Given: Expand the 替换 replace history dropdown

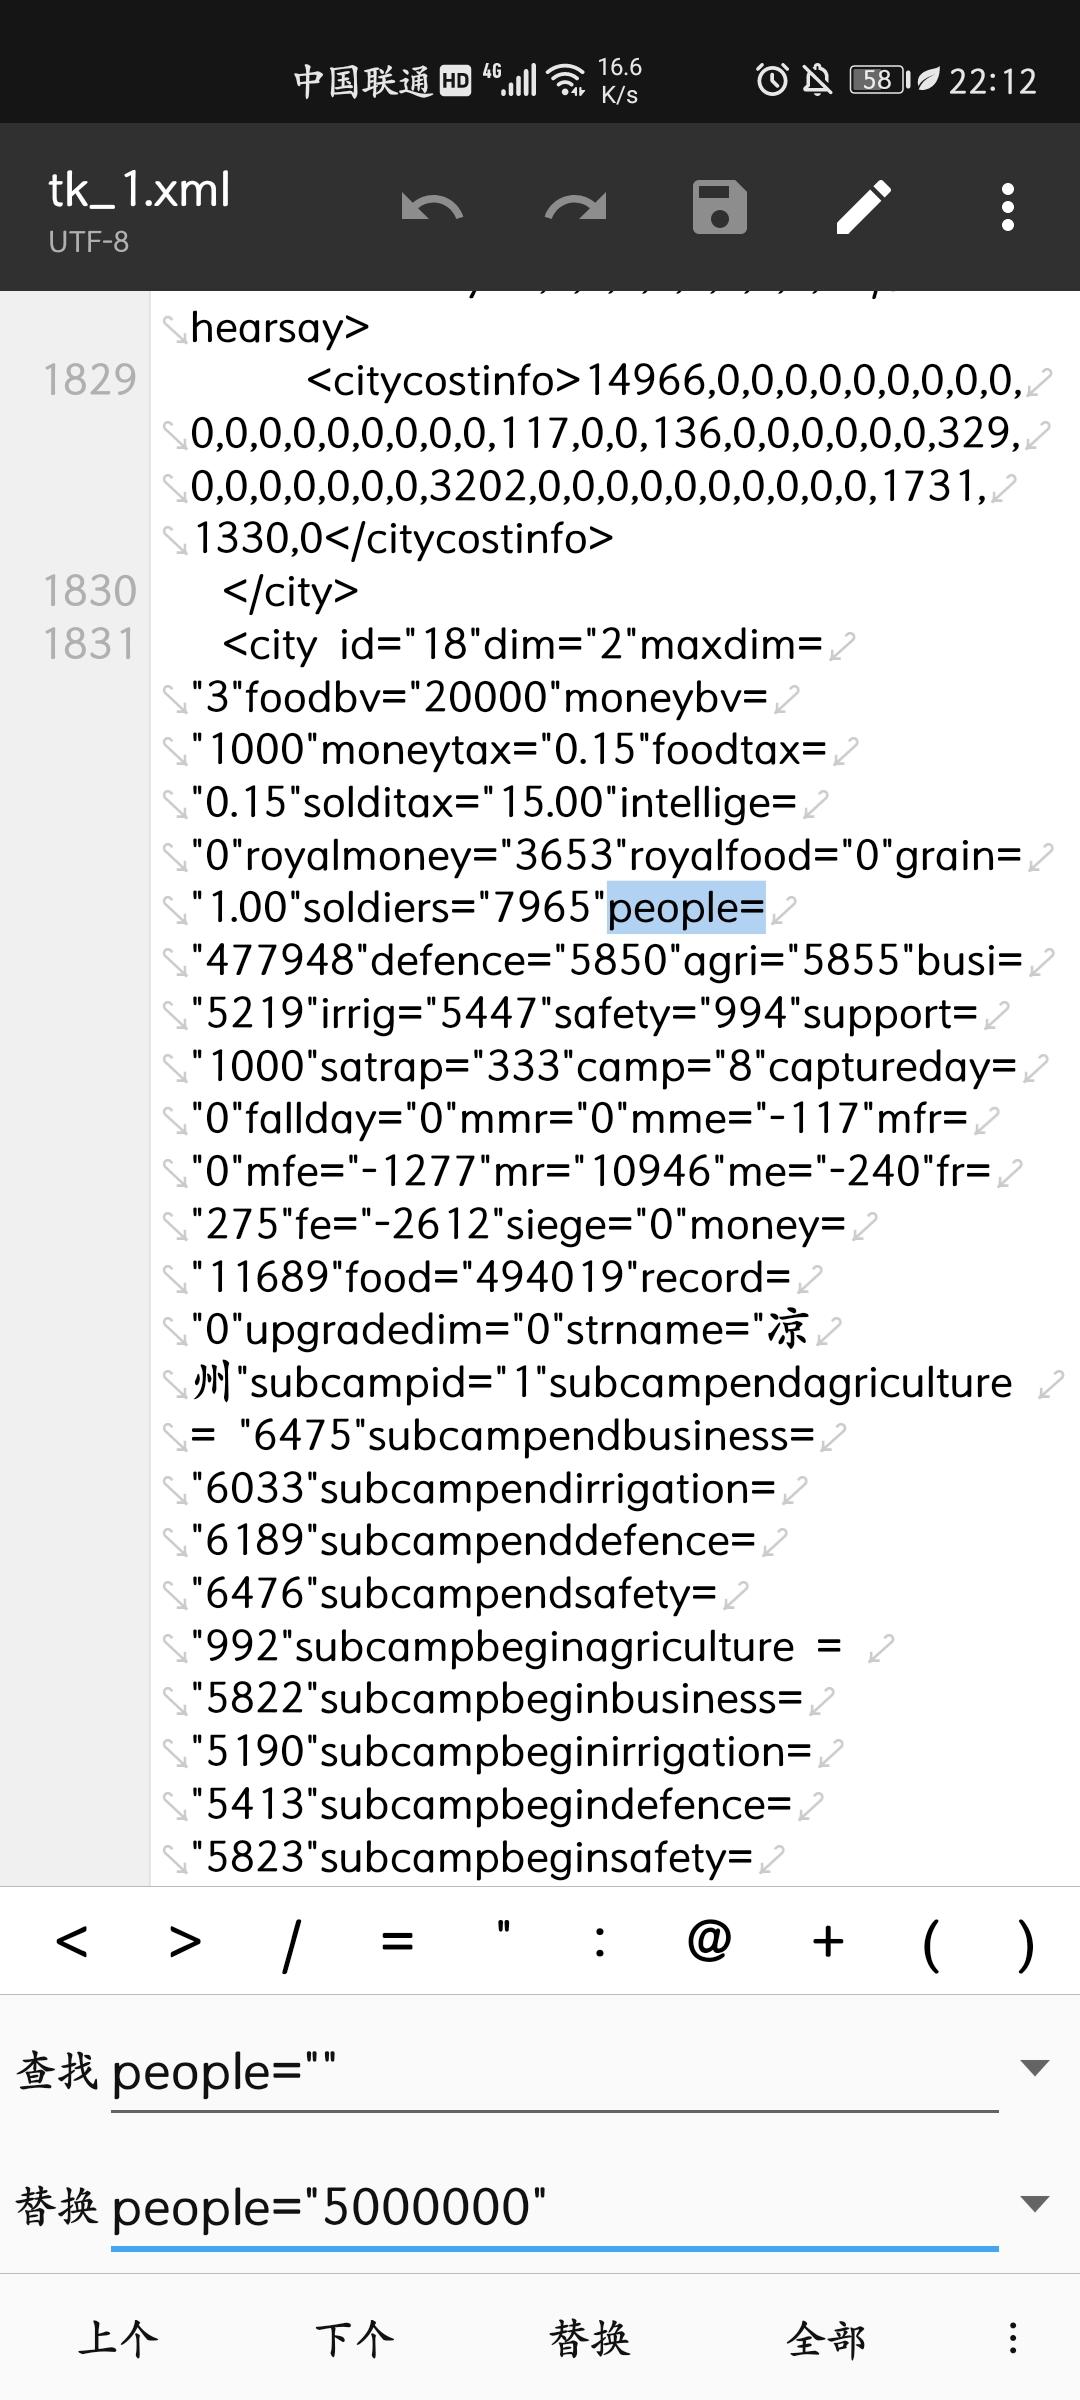Looking at the screenshot, I should [x=1034, y=2204].
